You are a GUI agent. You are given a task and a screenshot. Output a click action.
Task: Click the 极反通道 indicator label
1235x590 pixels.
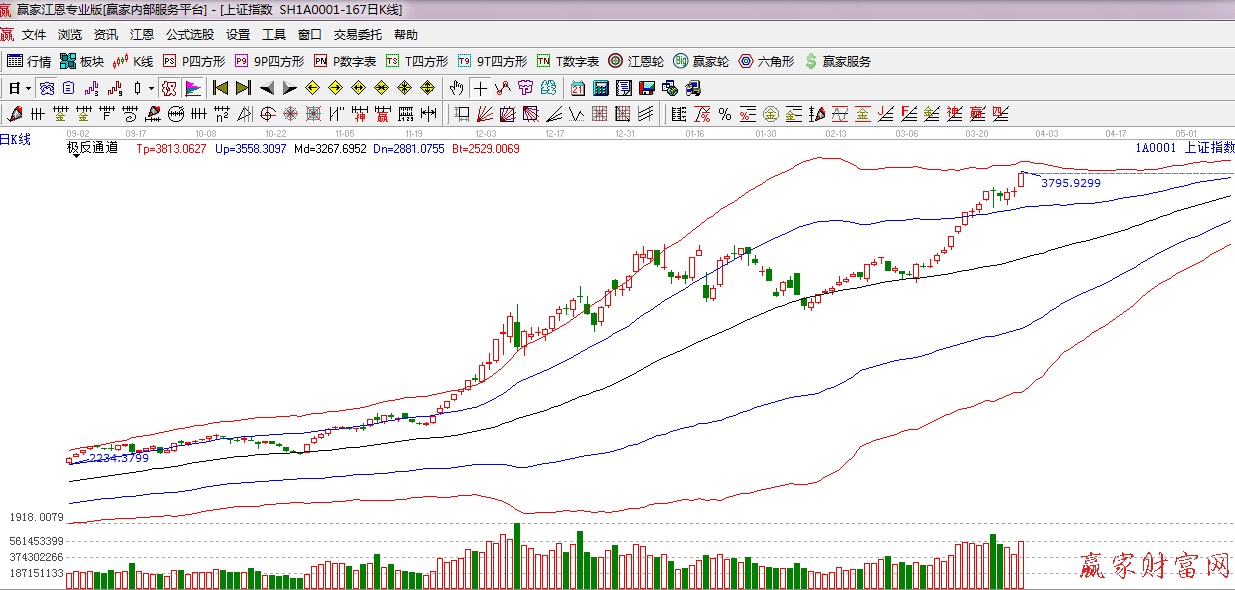pos(92,148)
